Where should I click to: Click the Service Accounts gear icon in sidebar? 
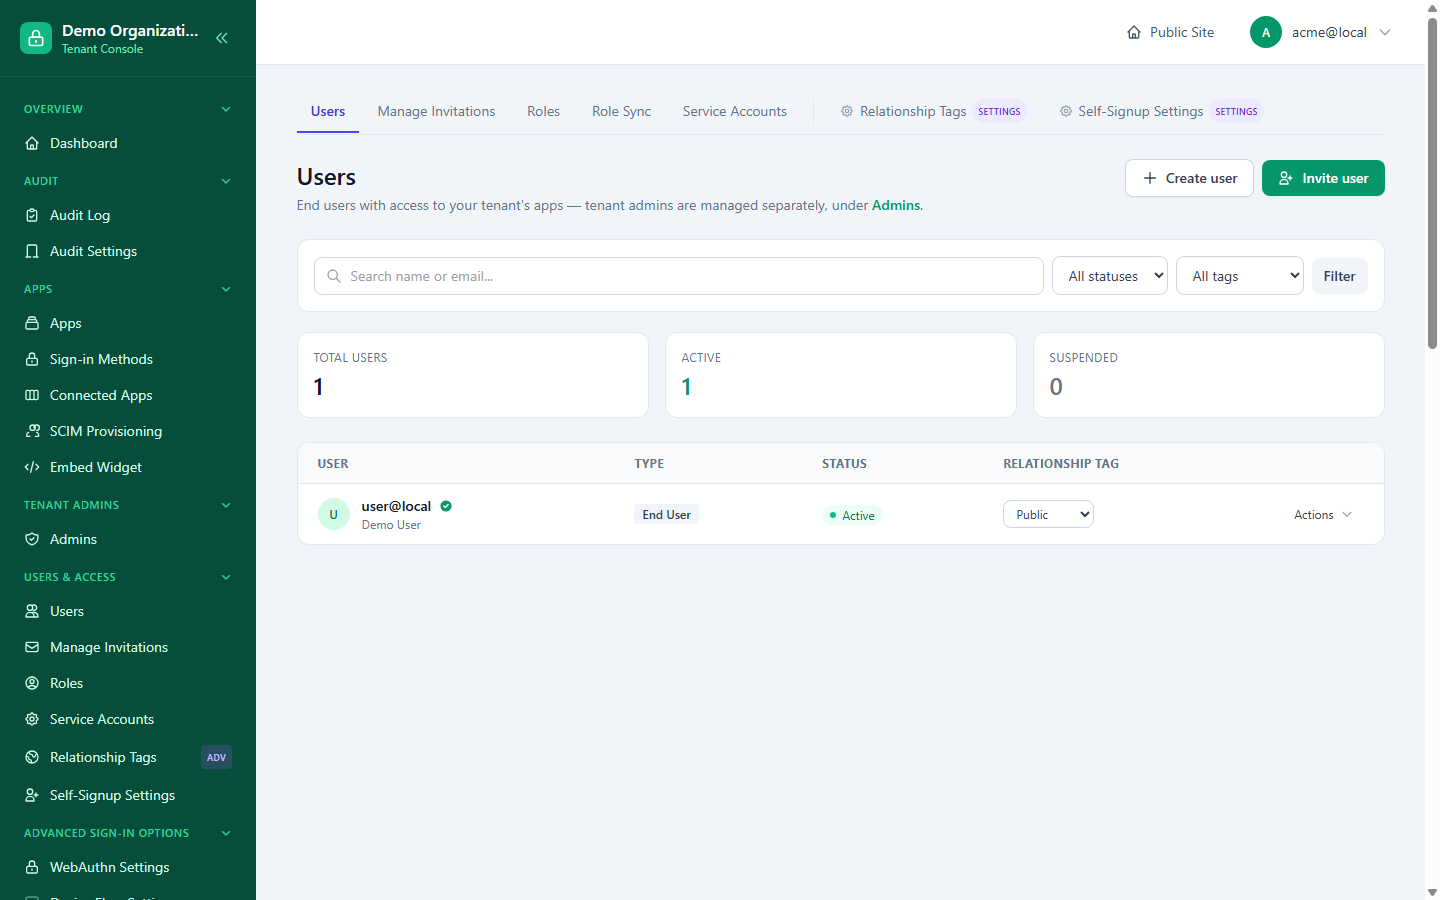point(32,719)
